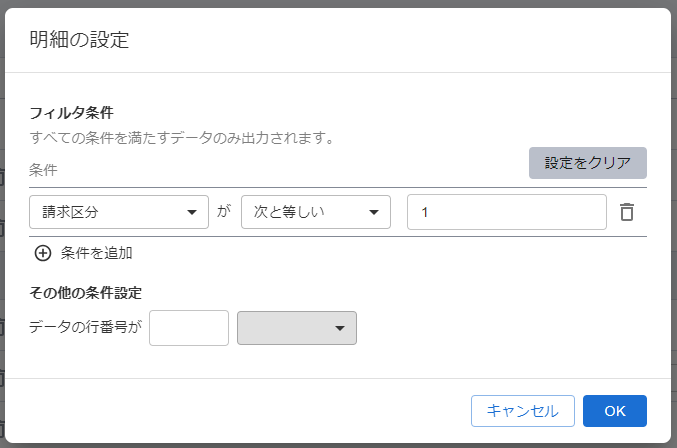Expand using the 次と等しい dropdown arrow
677x448 pixels.
click(374, 212)
